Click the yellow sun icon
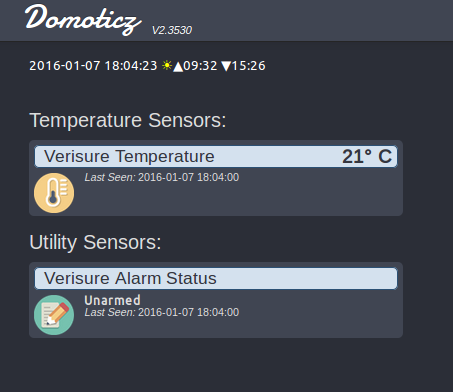 167,65
